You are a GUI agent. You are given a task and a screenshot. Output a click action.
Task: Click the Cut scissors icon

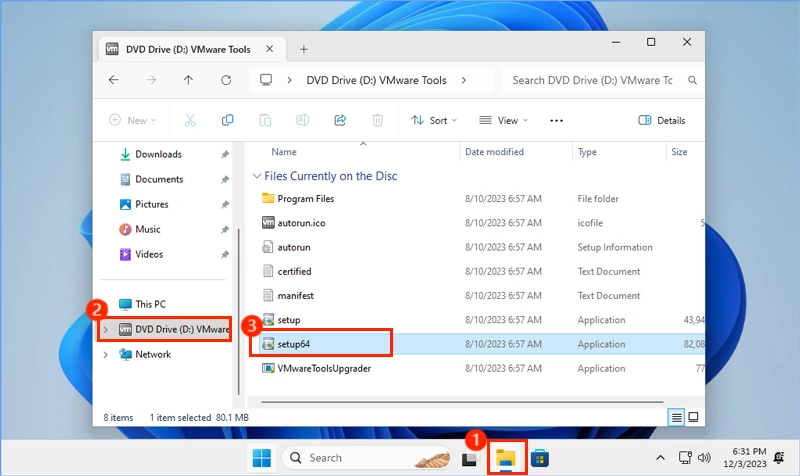tap(190, 120)
